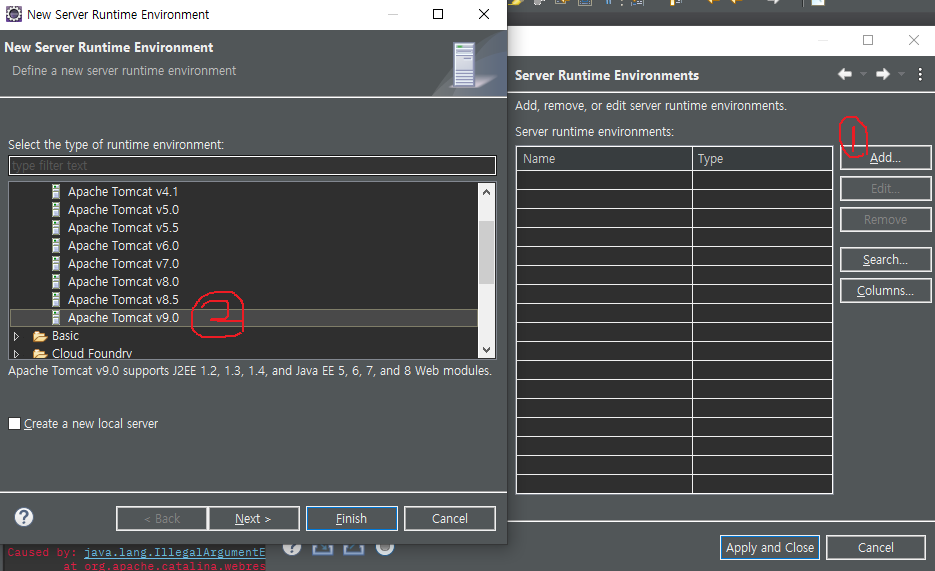The height and width of the screenshot is (571, 935).
Task: Focus the type filter text field
Action: 252,166
